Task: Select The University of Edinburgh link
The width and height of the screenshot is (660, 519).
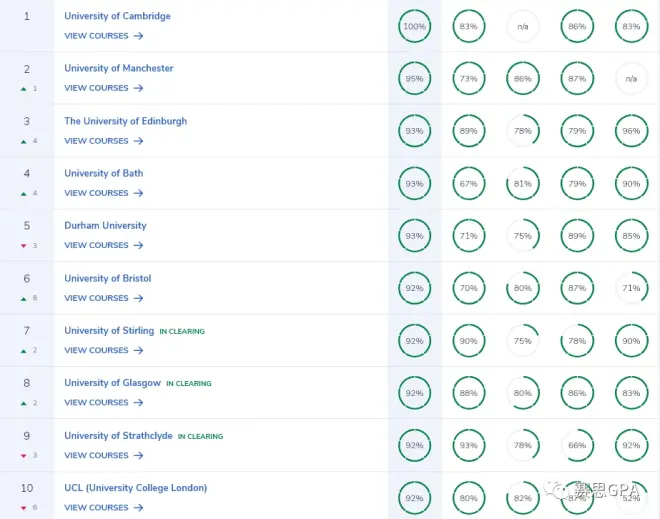Action: tap(125, 121)
